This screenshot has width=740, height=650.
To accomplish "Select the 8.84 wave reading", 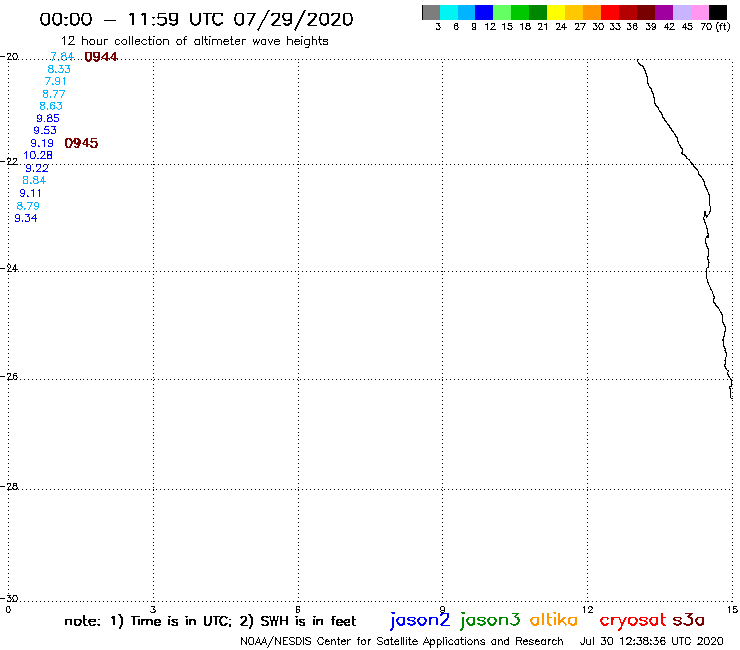I will point(34,180).
